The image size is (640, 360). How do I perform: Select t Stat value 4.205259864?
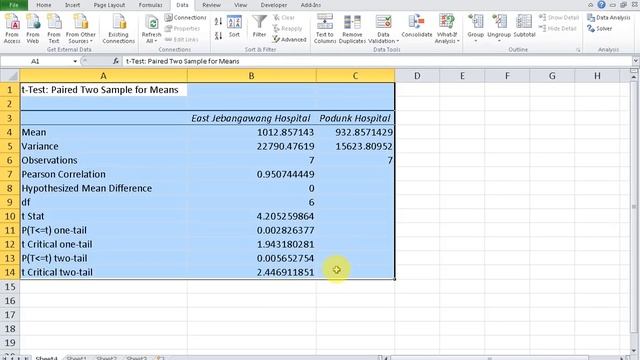click(x=251, y=216)
